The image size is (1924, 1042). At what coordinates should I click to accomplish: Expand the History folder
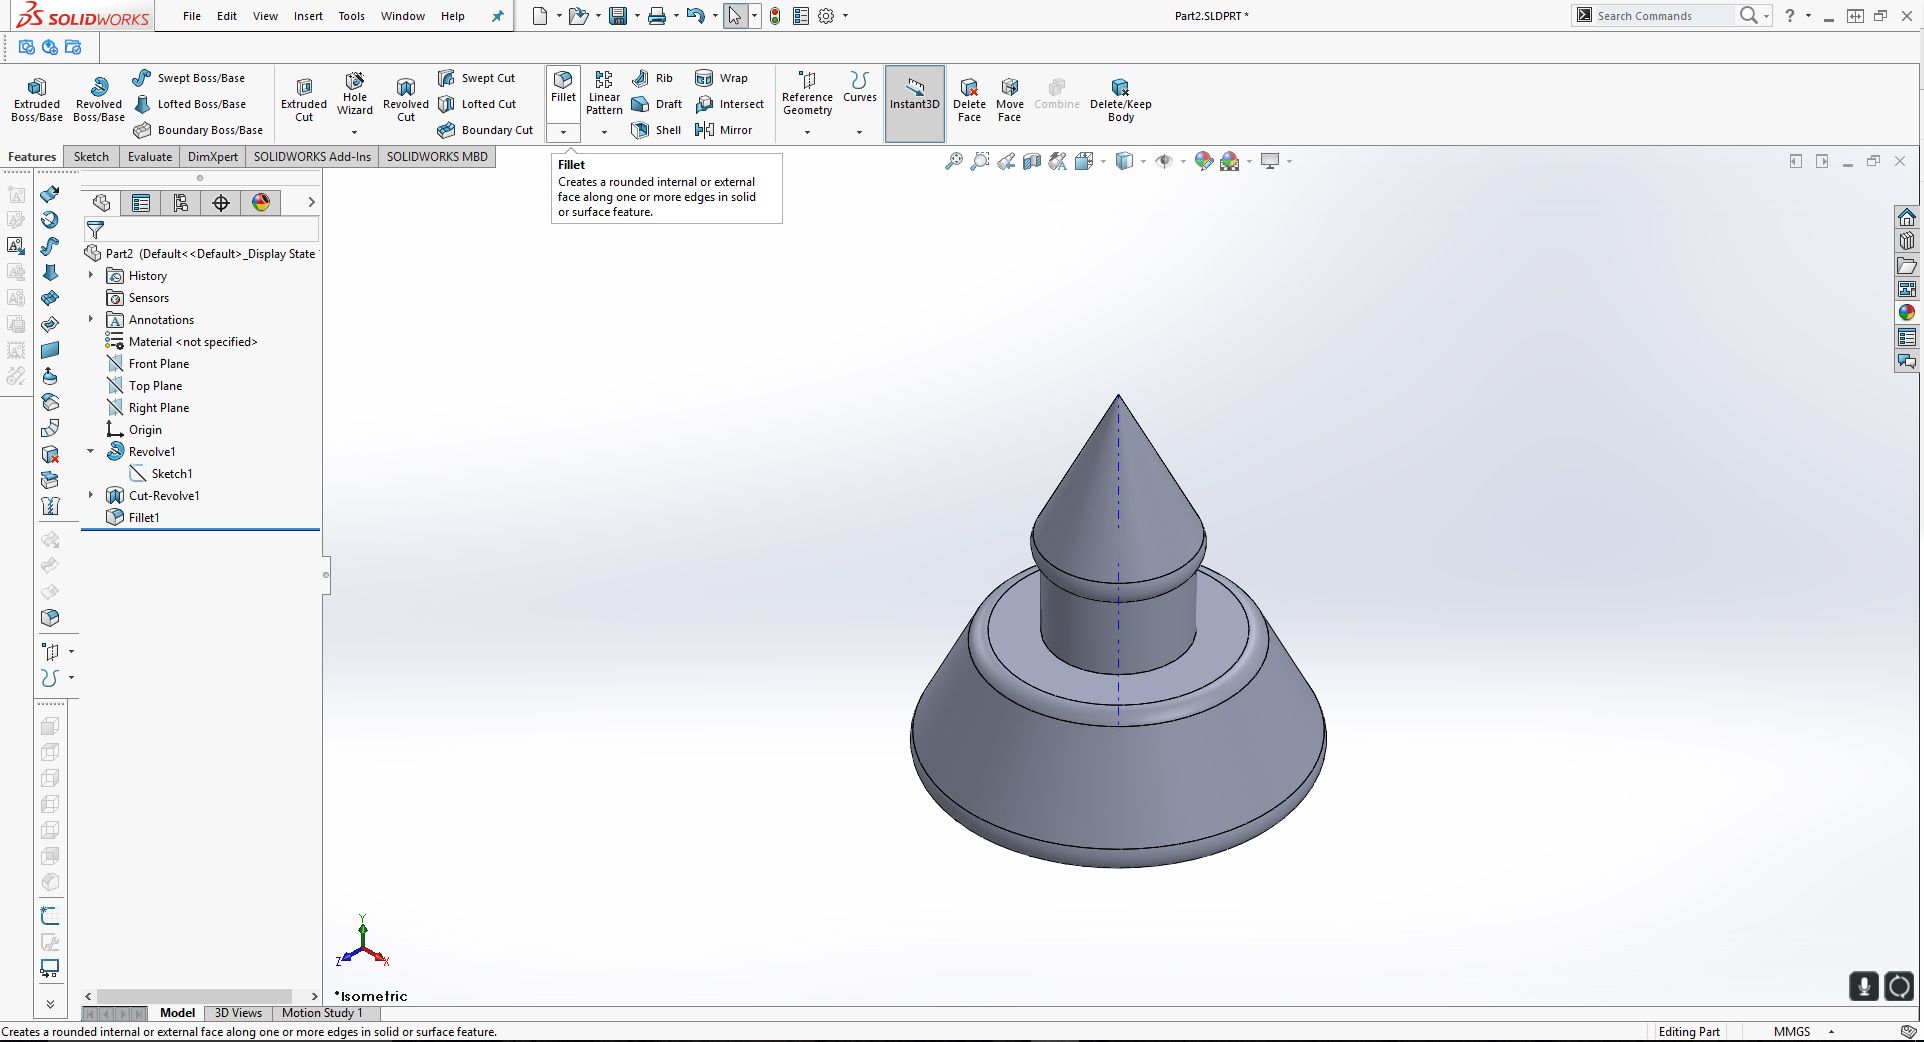[91, 275]
